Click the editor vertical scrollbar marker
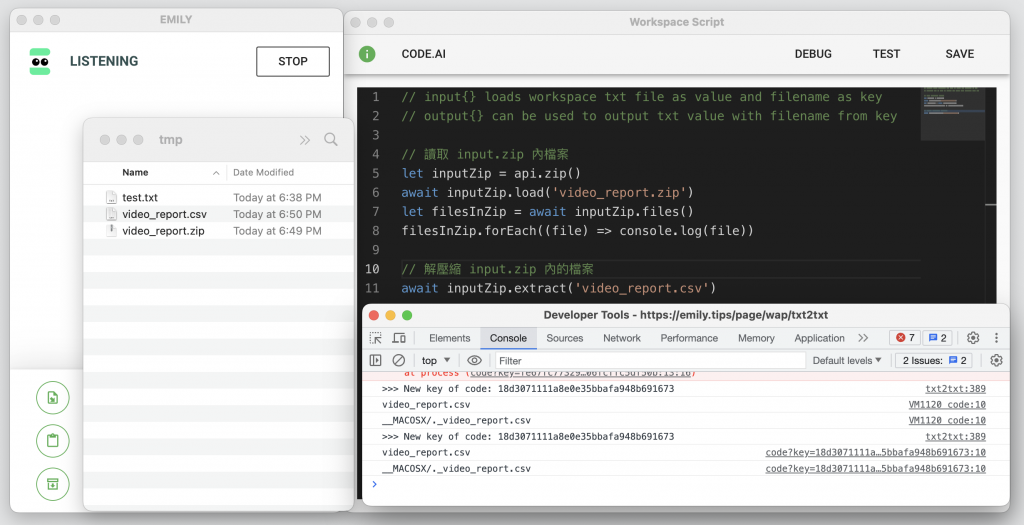Image resolution: width=1024 pixels, height=525 pixels. coord(991,205)
